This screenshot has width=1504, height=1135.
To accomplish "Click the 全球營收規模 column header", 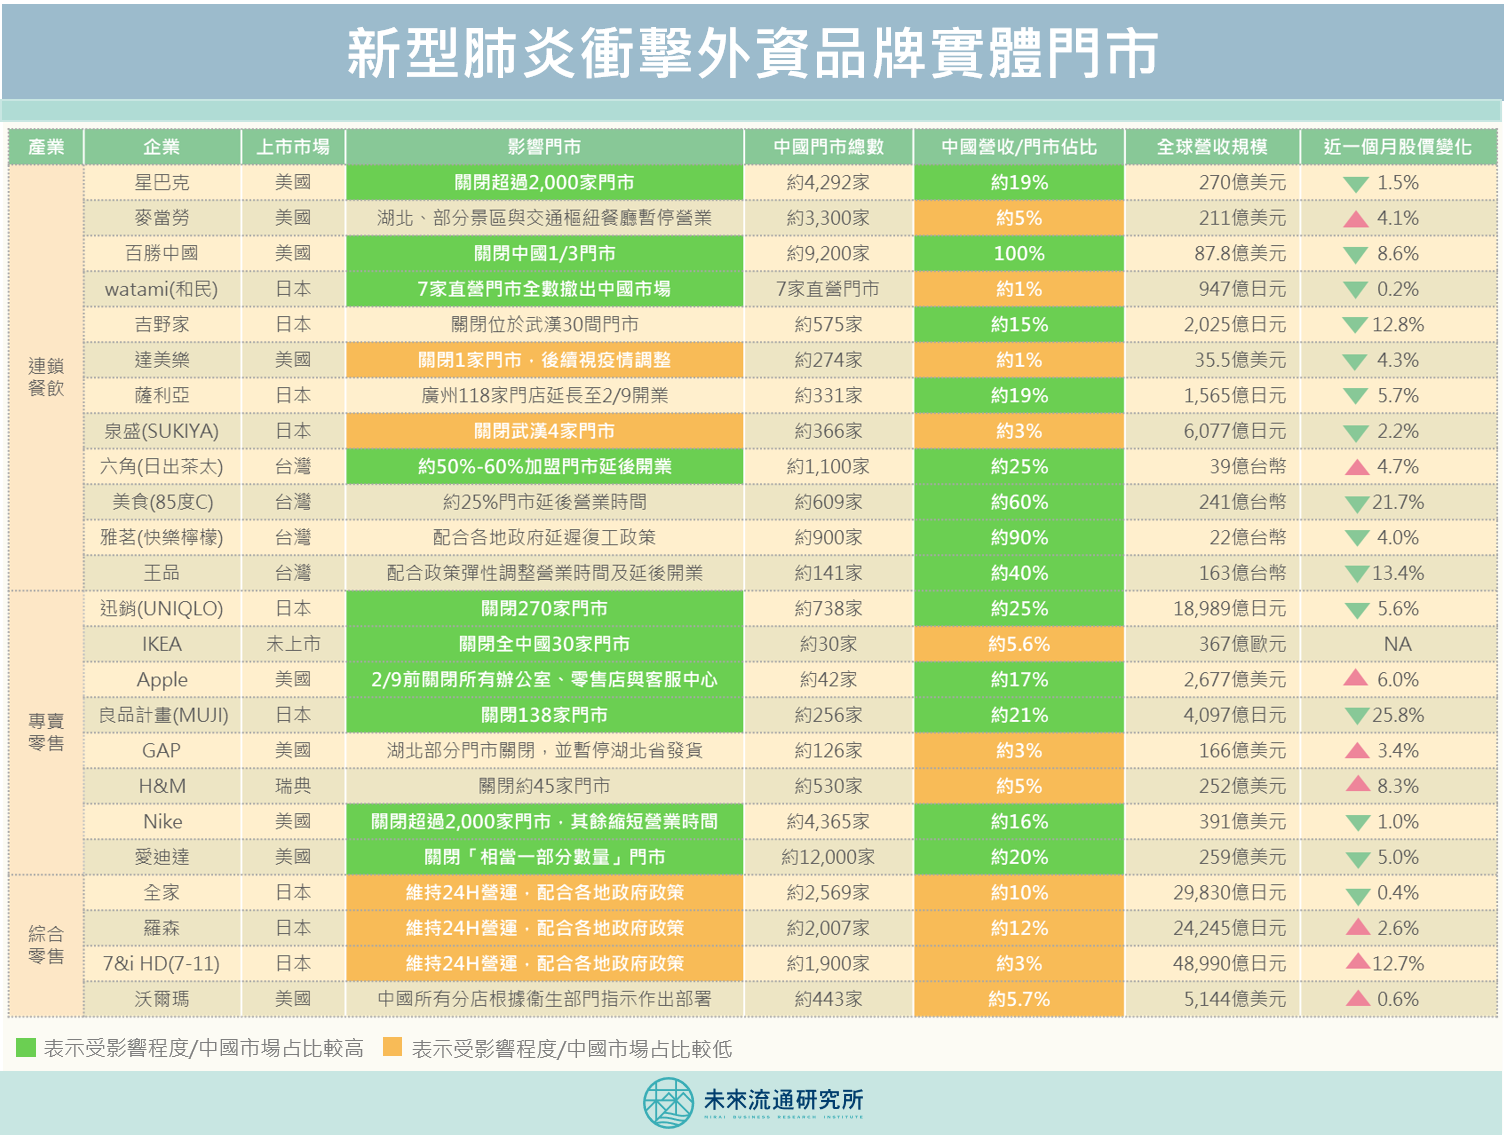I will (x=1212, y=147).
